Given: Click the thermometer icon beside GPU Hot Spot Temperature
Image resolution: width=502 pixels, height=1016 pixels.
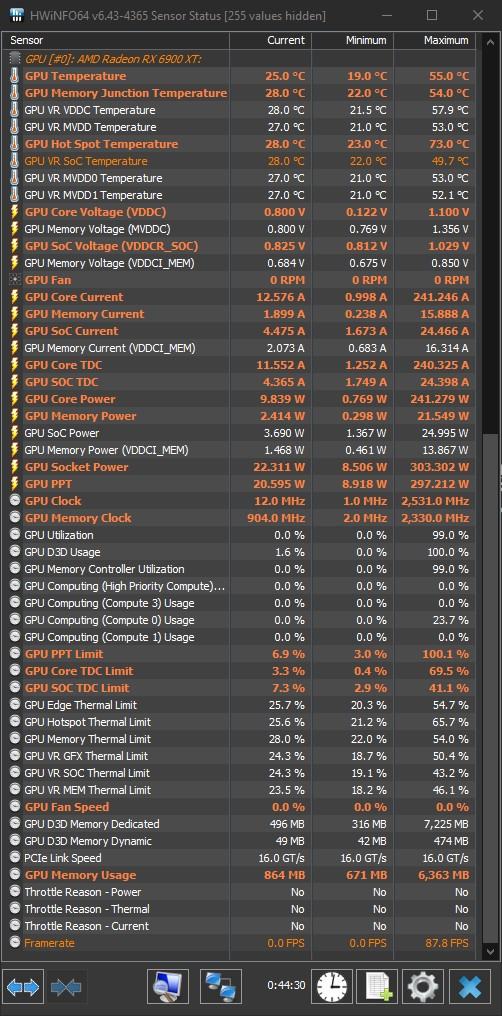Looking at the screenshot, I should pyautogui.click(x=15, y=144).
